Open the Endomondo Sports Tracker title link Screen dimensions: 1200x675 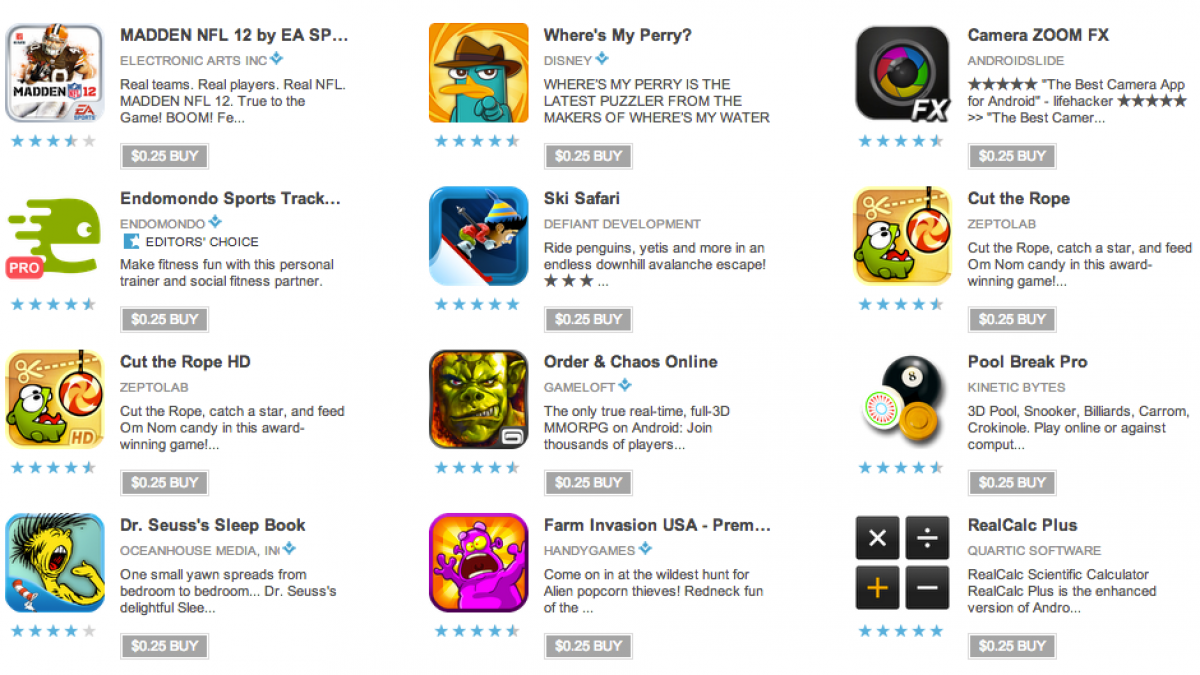230,199
